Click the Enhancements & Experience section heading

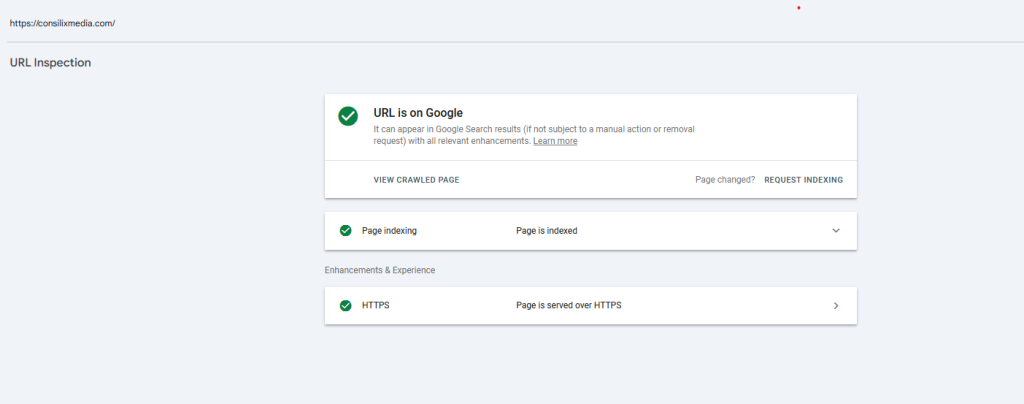point(380,270)
